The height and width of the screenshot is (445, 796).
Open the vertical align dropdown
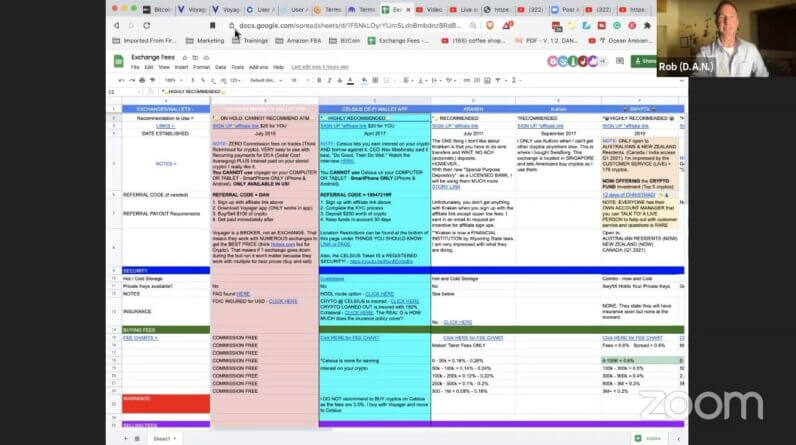click(421, 80)
